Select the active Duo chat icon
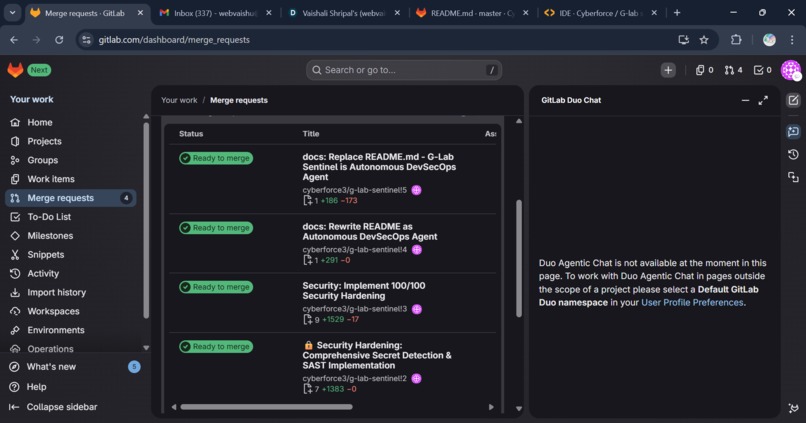Image resolution: width=806 pixels, height=423 pixels. (x=793, y=132)
